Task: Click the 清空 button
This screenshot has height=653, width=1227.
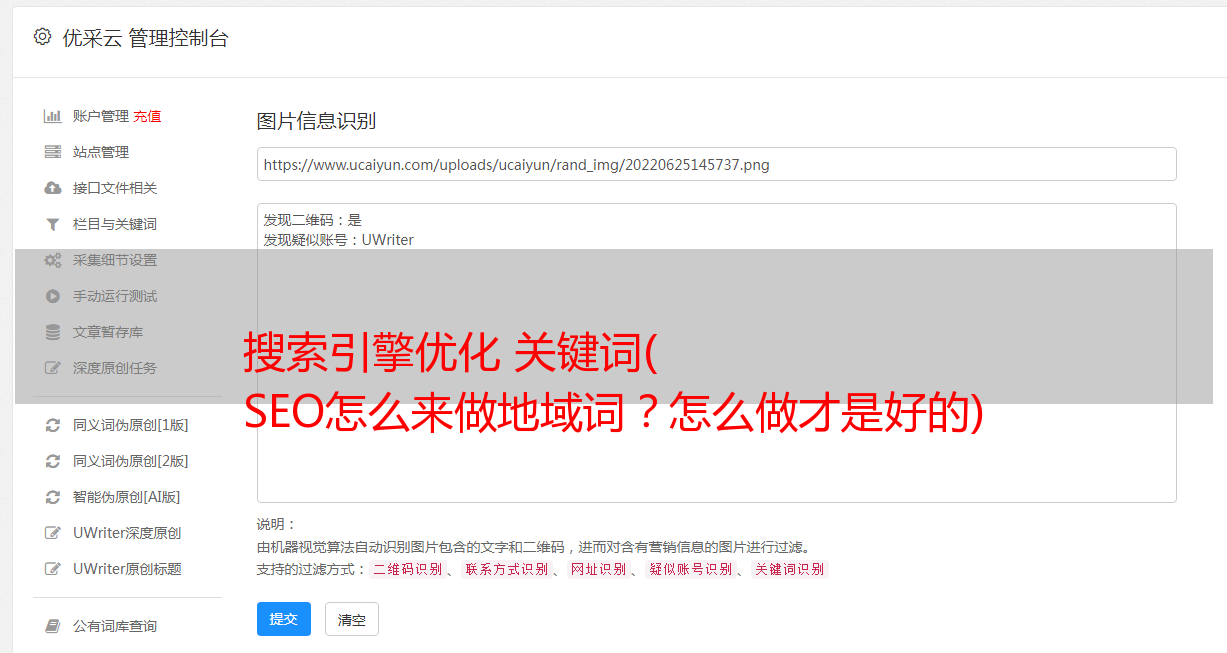Action: (352, 619)
